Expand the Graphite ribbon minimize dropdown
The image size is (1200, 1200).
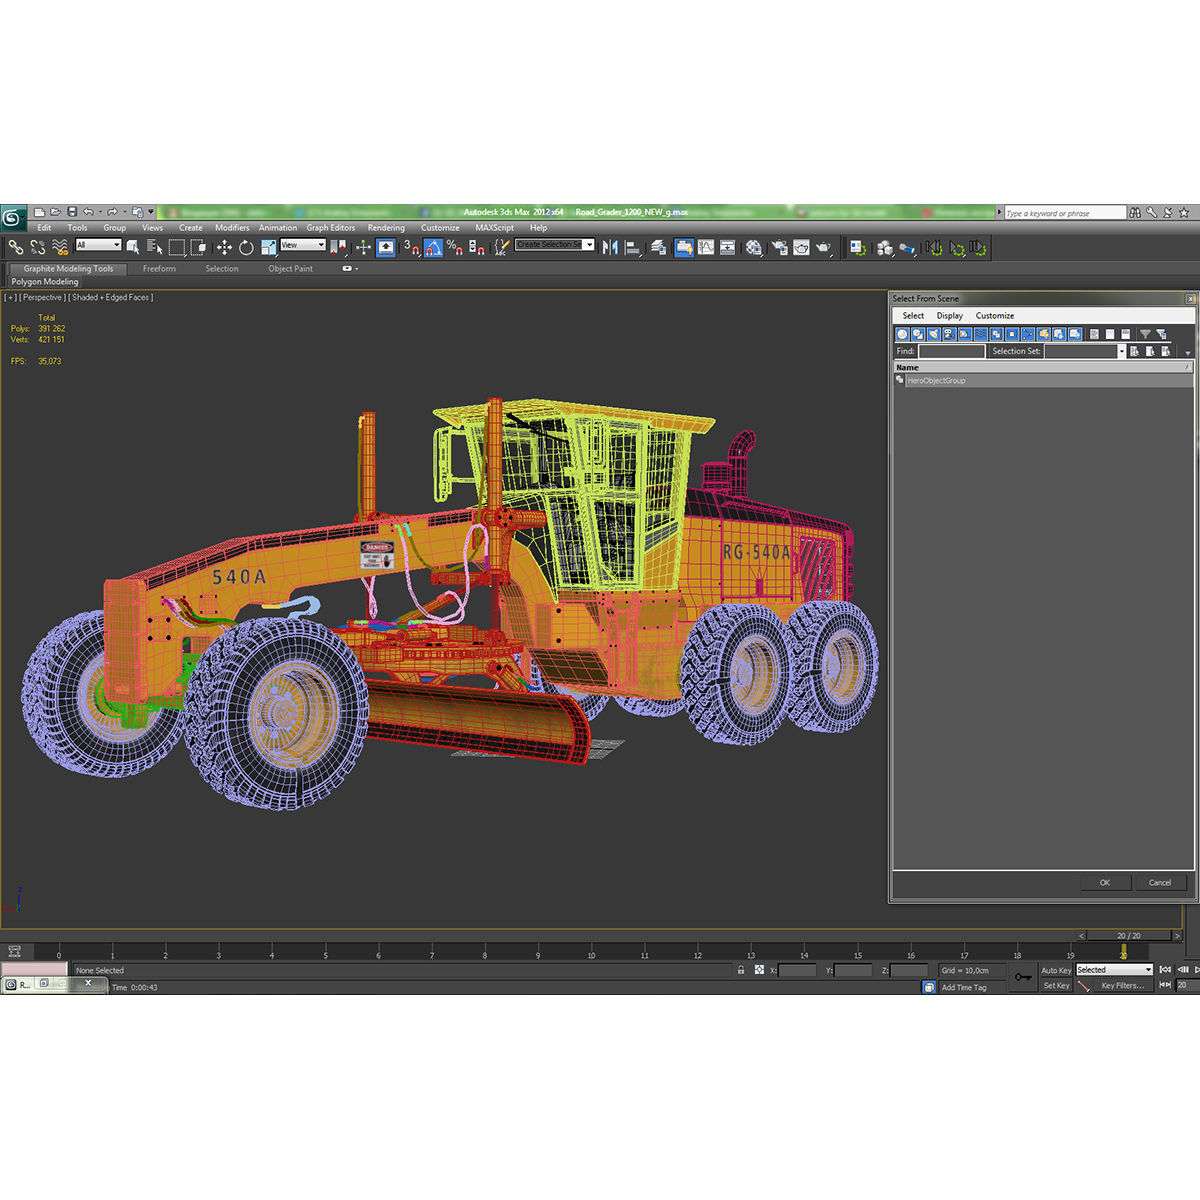pos(350,268)
